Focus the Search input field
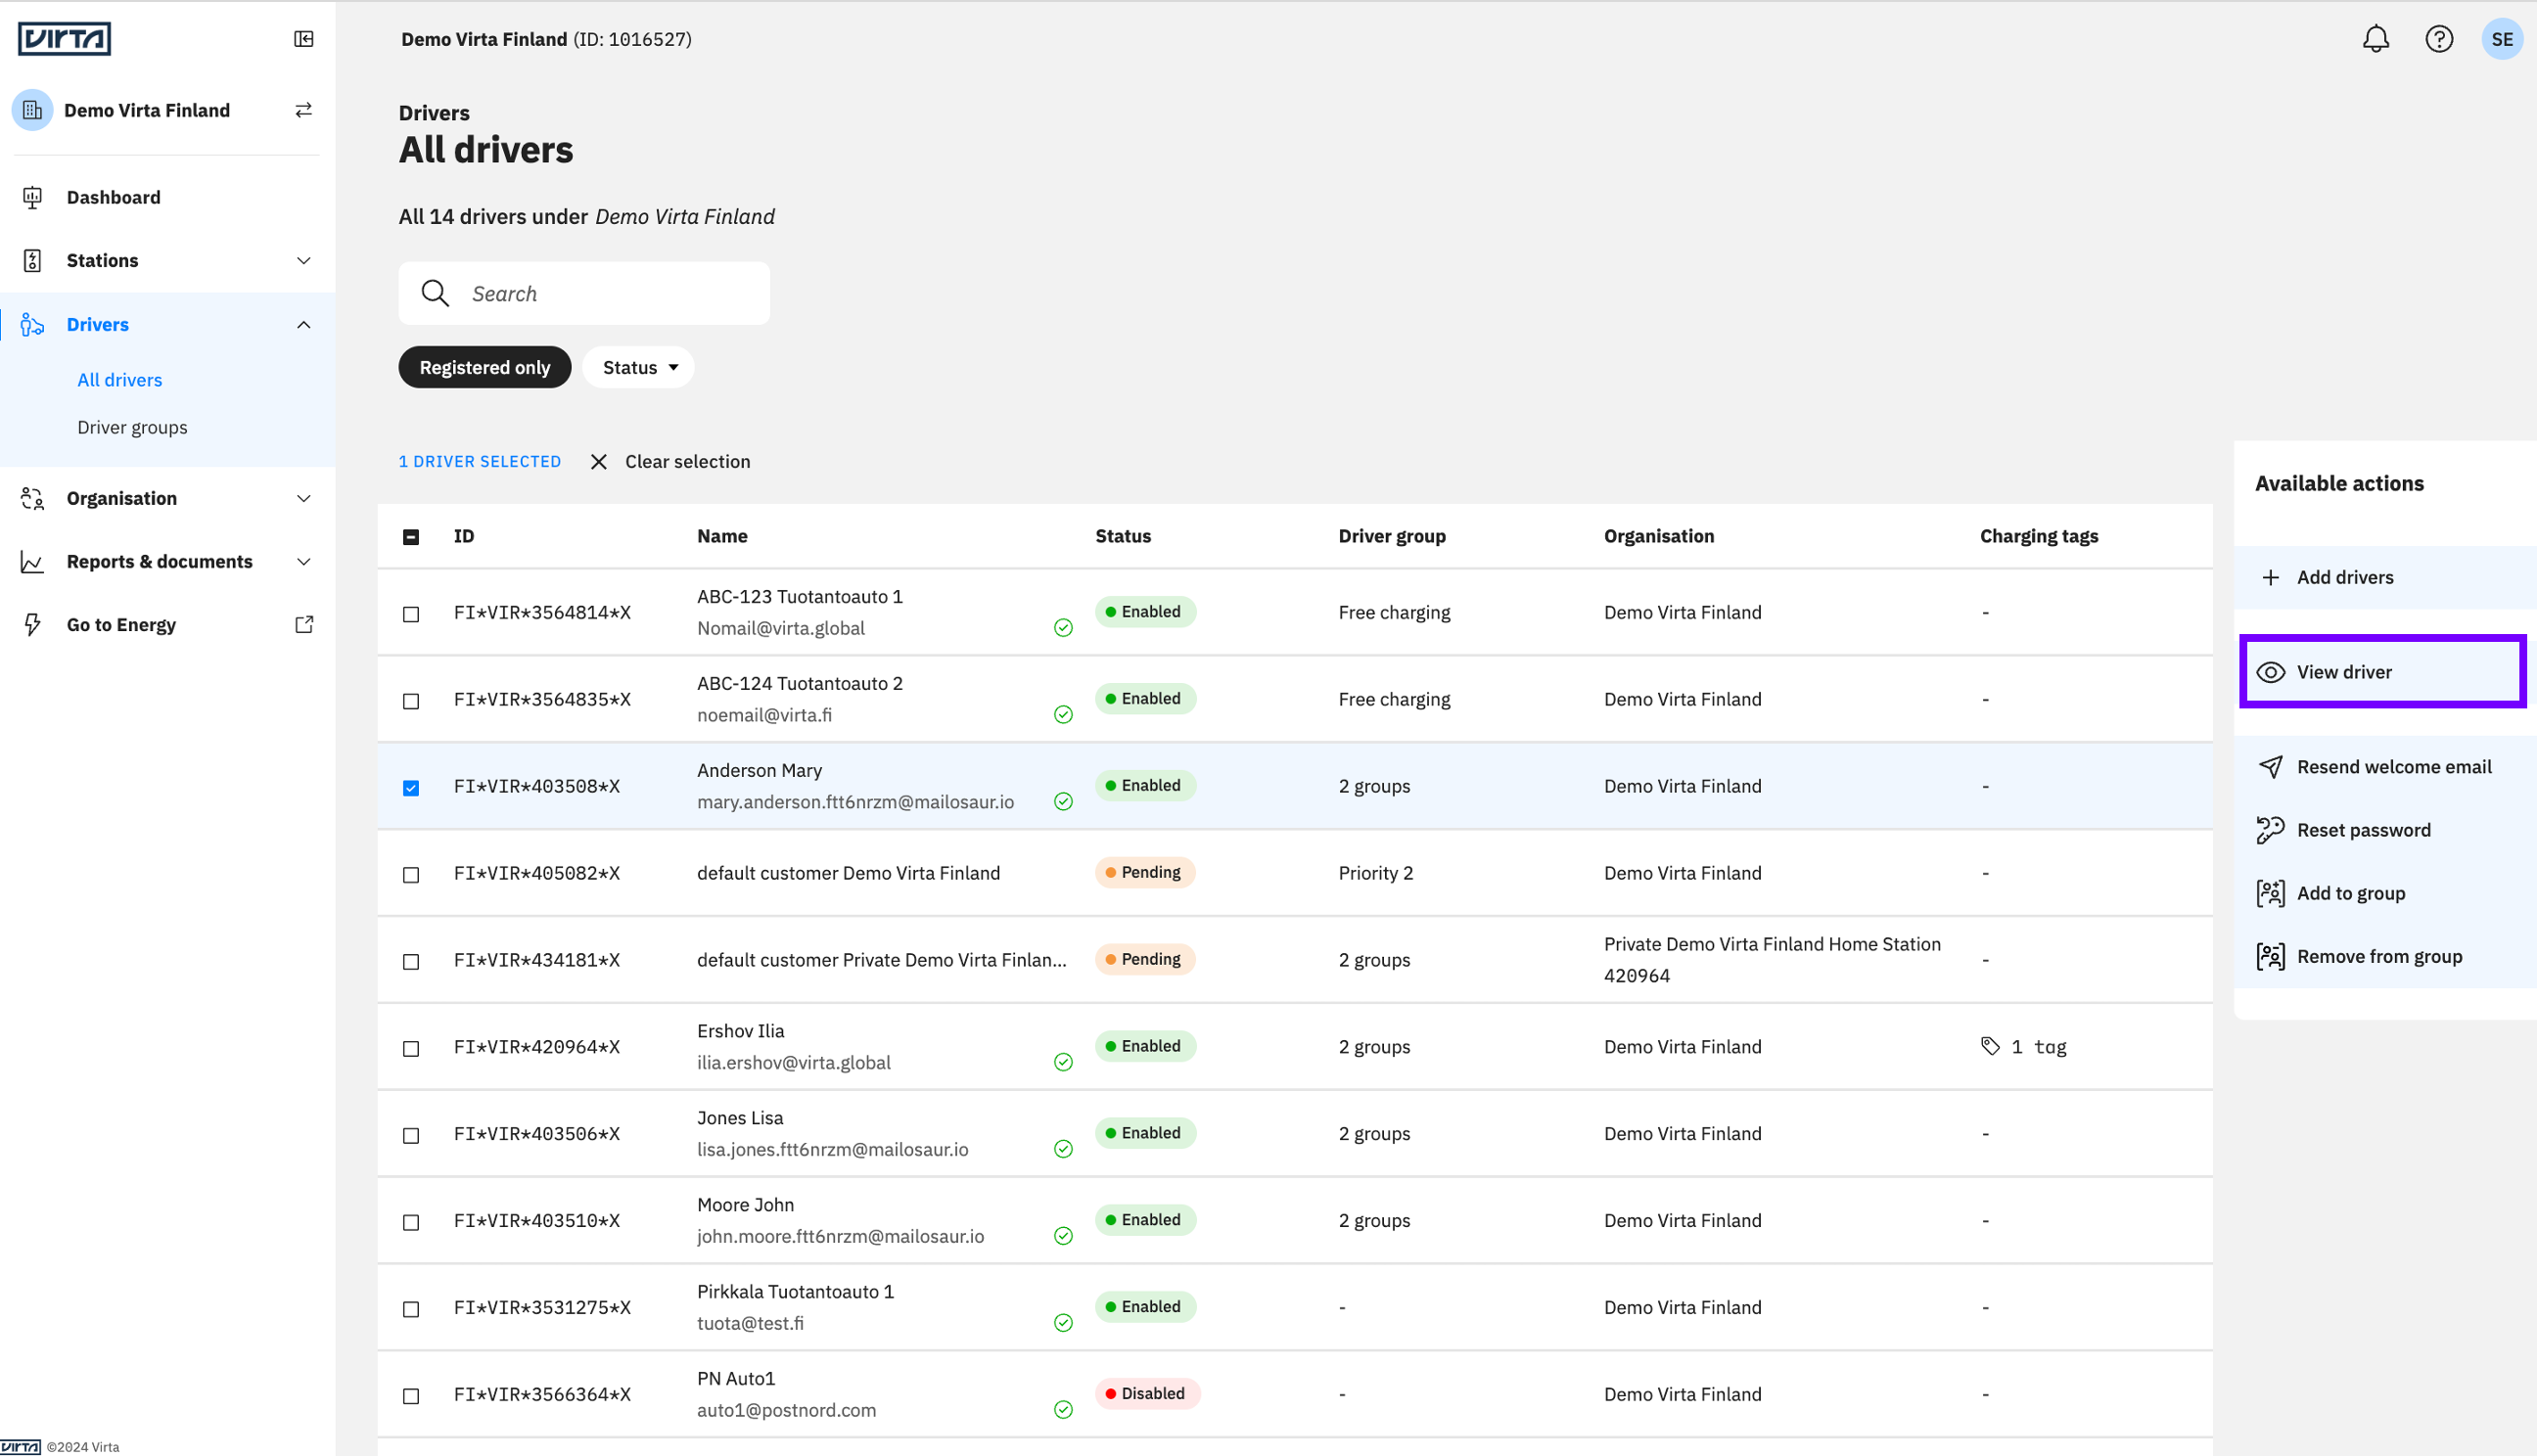 (x=584, y=293)
